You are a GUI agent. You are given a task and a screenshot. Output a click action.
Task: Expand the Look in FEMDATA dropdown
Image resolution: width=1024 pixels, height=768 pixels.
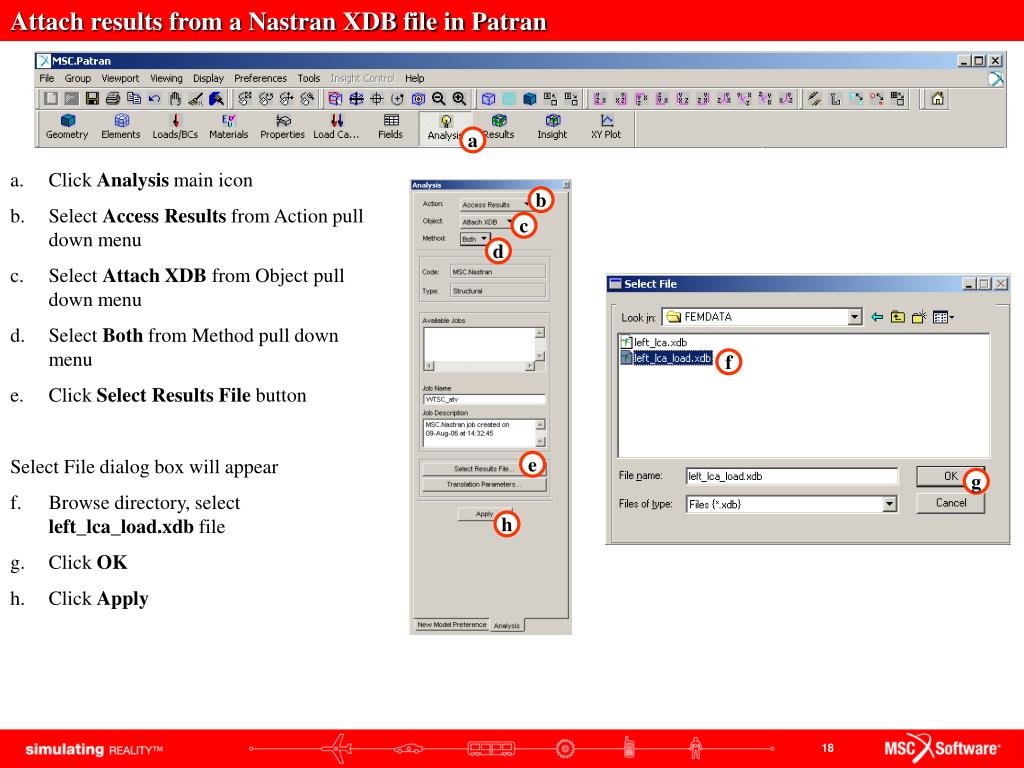(855, 317)
